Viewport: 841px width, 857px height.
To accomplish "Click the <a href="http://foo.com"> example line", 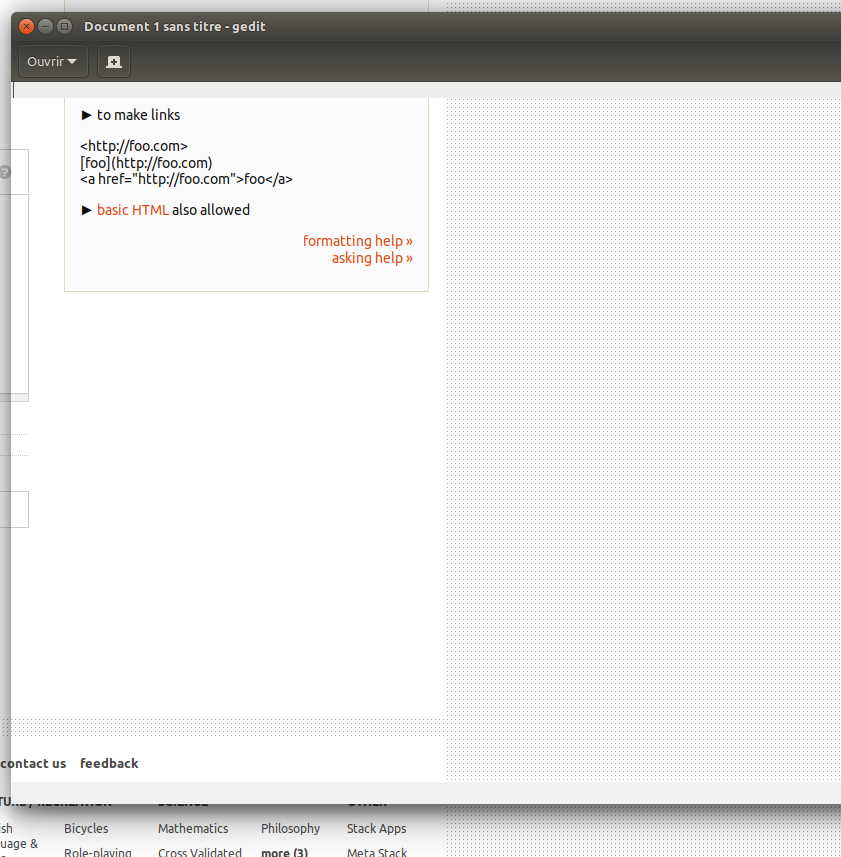I will (186, 179).
